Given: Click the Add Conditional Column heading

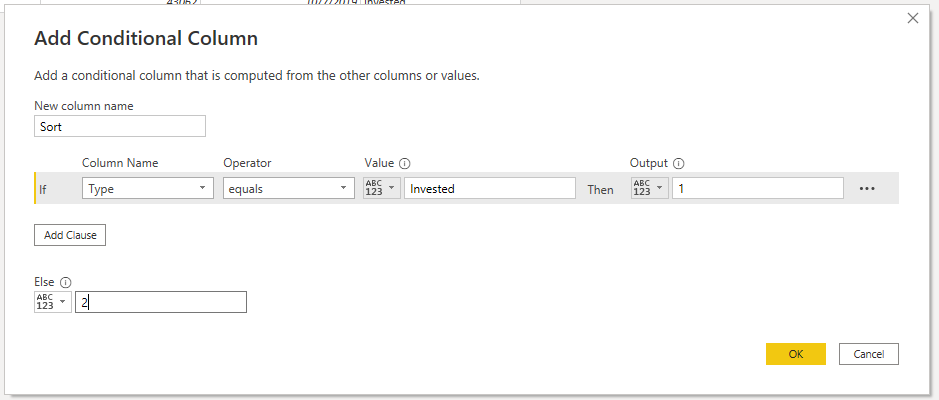Looking at the screenshot, I should (x=146, y=38).
